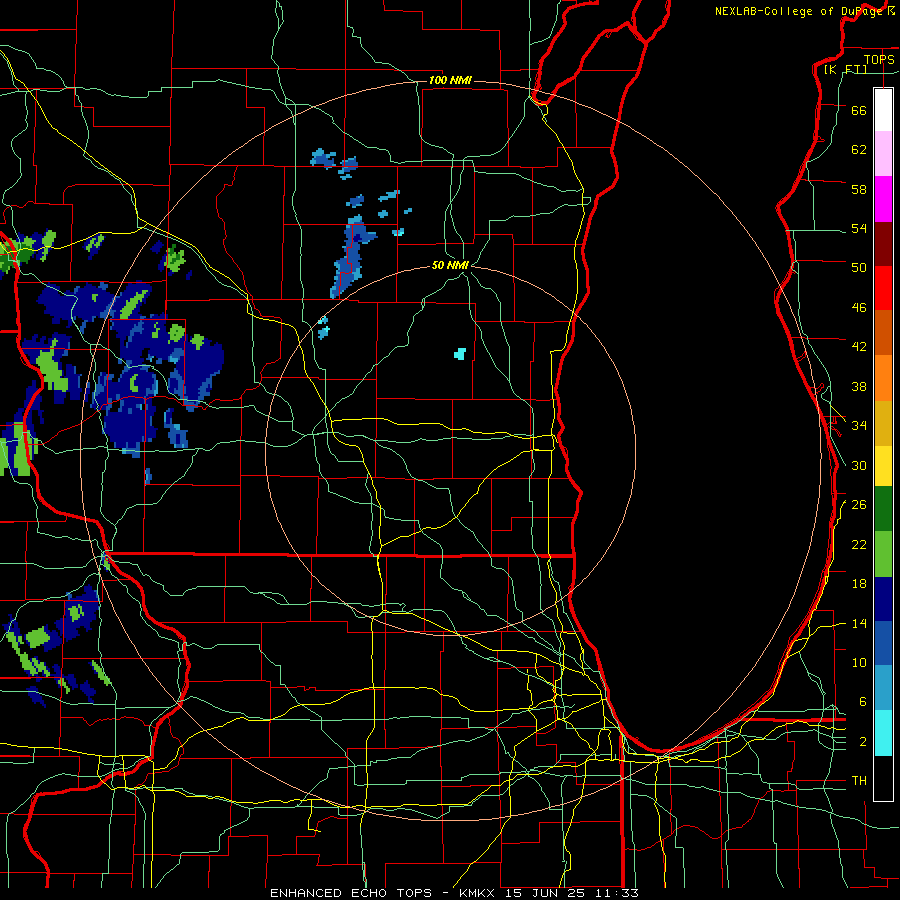
Task: Click the gold legend swatch near 34
Action: pyautogui.click(x=883, y=423)
